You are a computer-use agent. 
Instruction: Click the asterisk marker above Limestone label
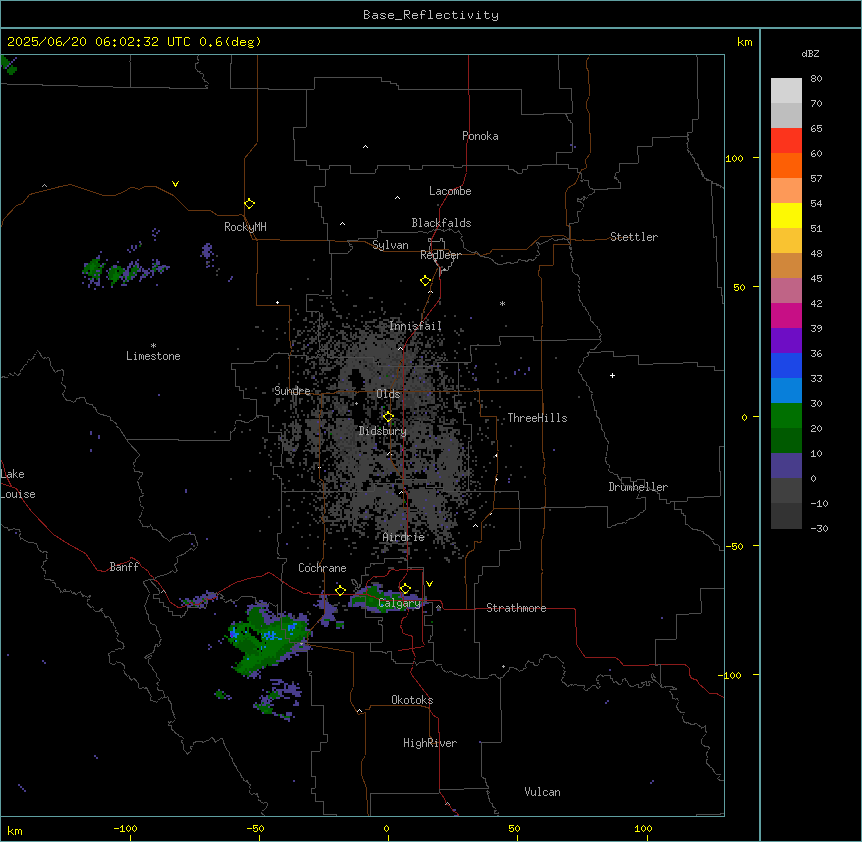point(153,346)
